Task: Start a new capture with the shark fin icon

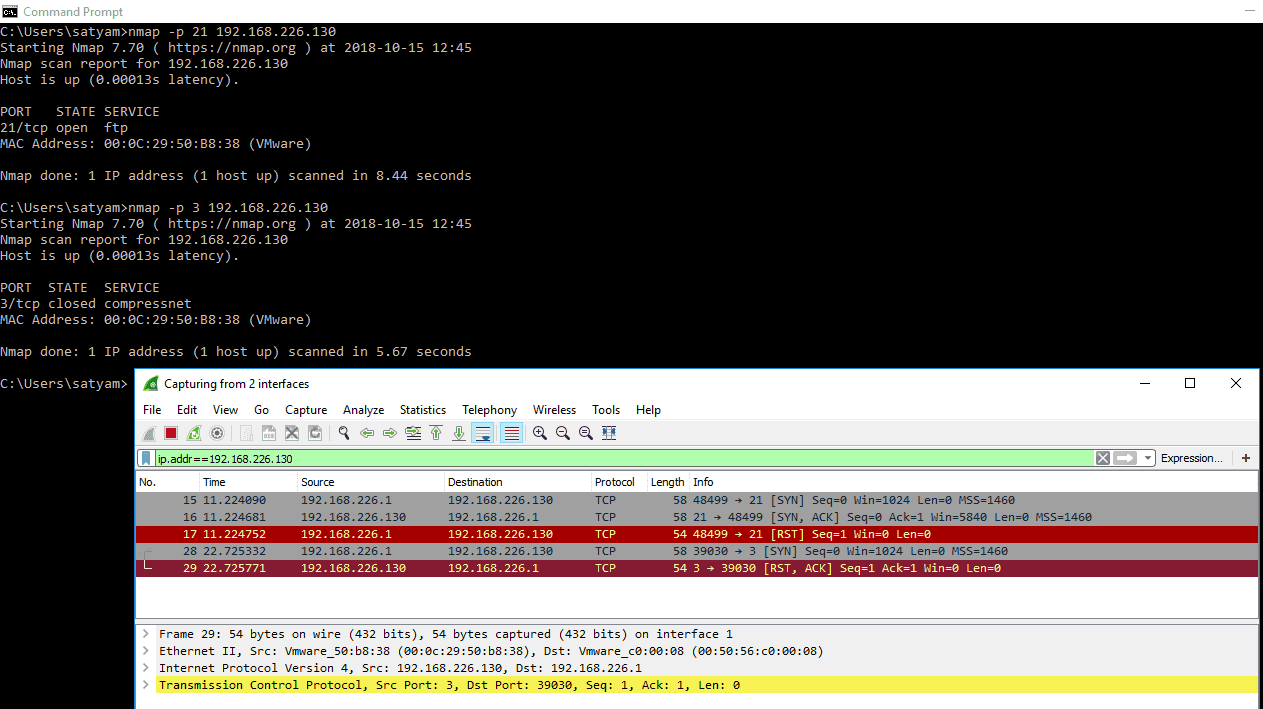Action: 147,432
